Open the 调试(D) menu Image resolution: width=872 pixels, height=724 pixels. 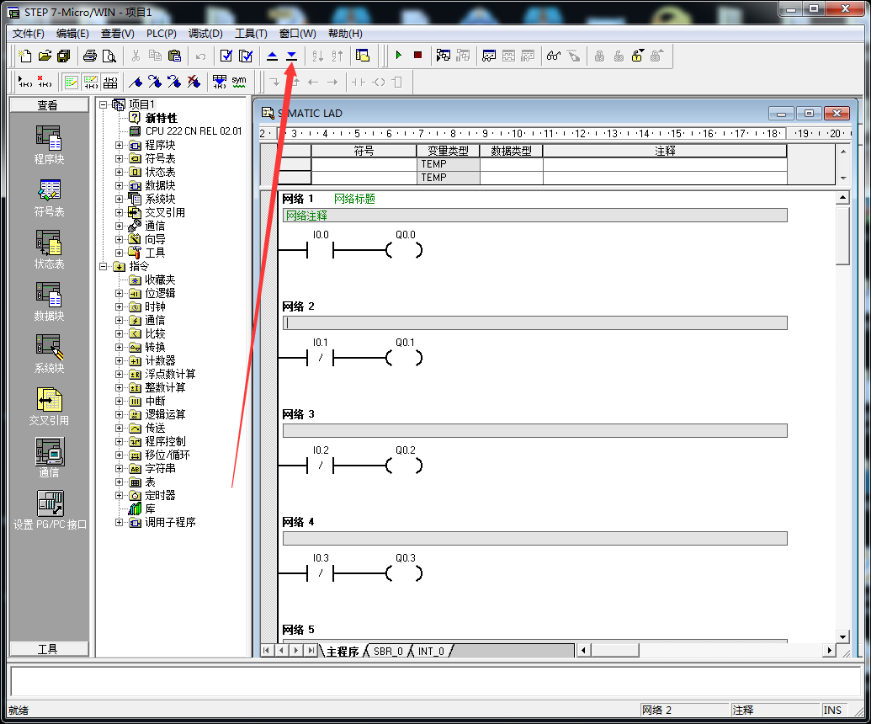205,33
